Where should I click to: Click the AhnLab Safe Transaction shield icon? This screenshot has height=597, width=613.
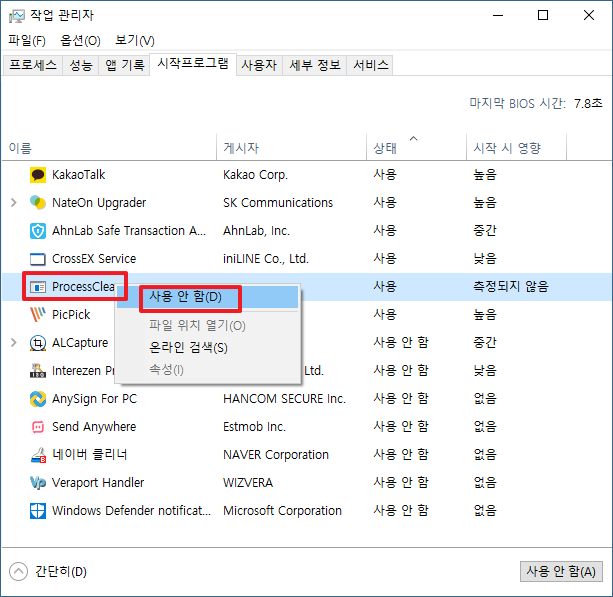(x=38, y=231)
